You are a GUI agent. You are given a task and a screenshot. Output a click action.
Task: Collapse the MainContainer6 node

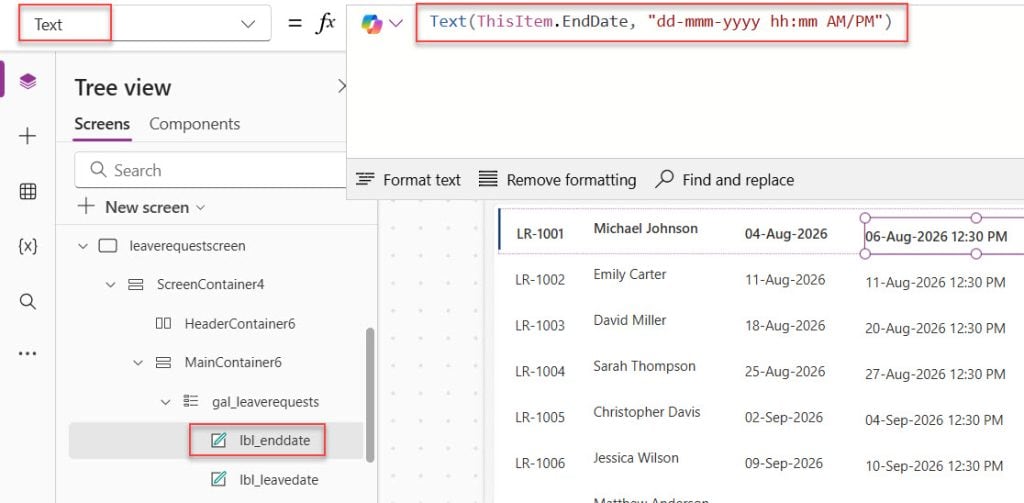click(138, 363)
